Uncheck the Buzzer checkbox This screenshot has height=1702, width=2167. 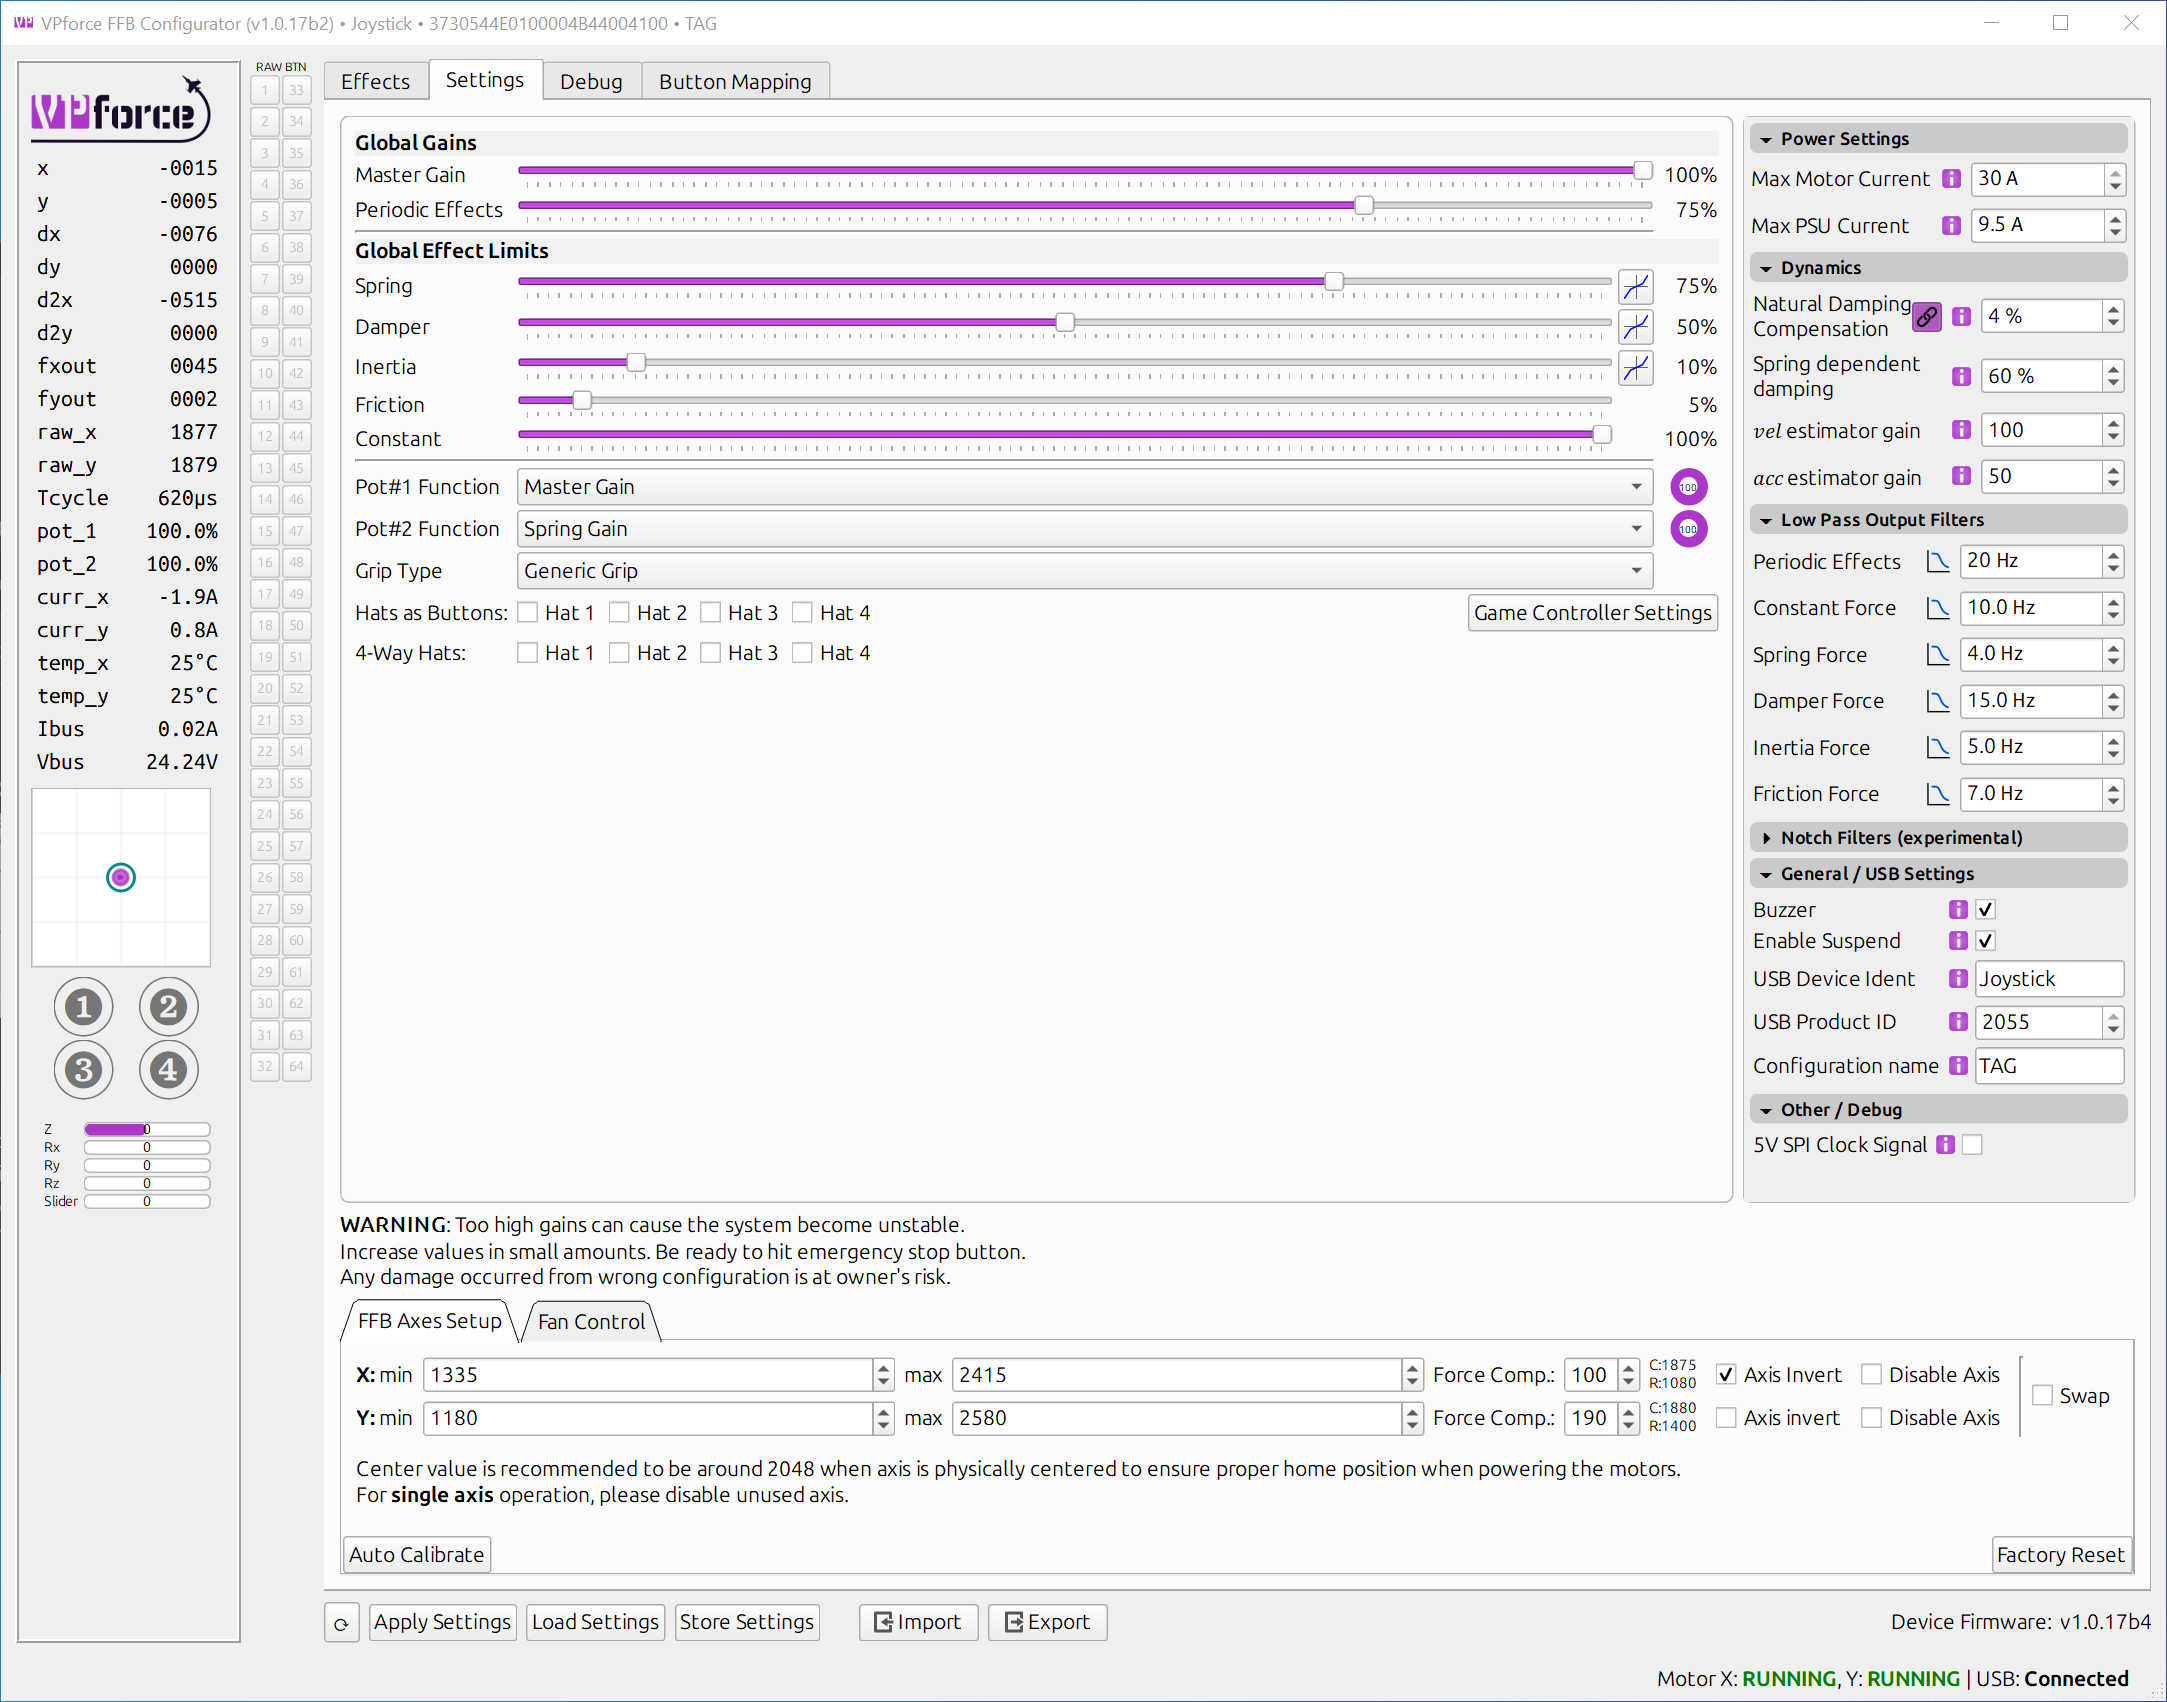tap(1985, 909)
